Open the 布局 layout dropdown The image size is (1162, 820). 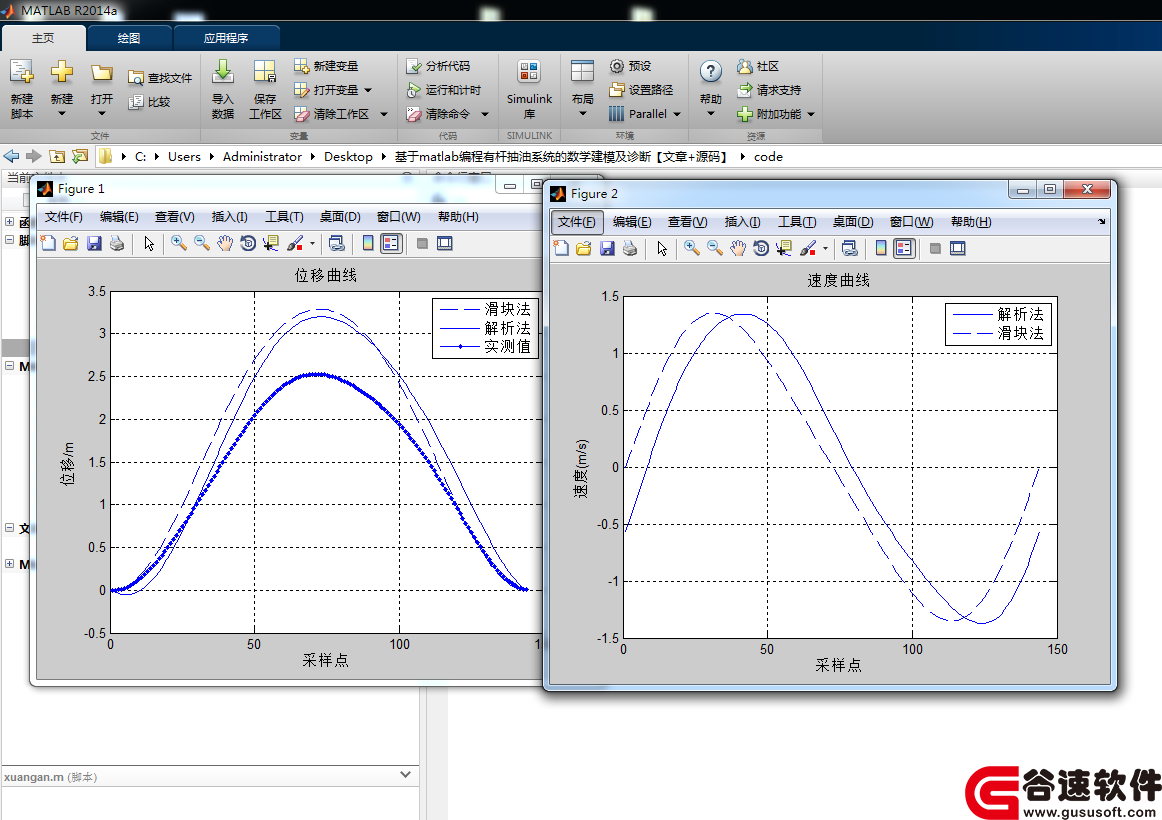582,89
